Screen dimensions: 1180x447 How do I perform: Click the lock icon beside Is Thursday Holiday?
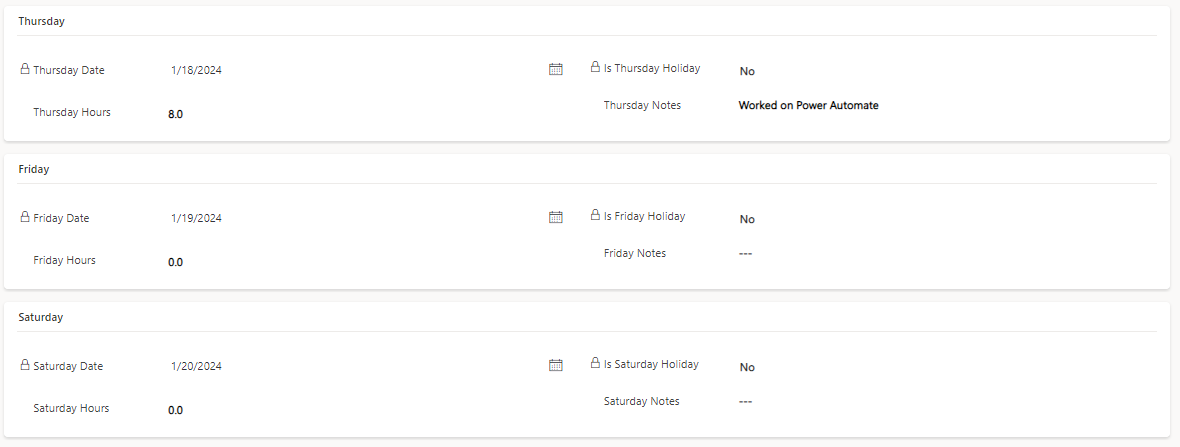point(595,67)
